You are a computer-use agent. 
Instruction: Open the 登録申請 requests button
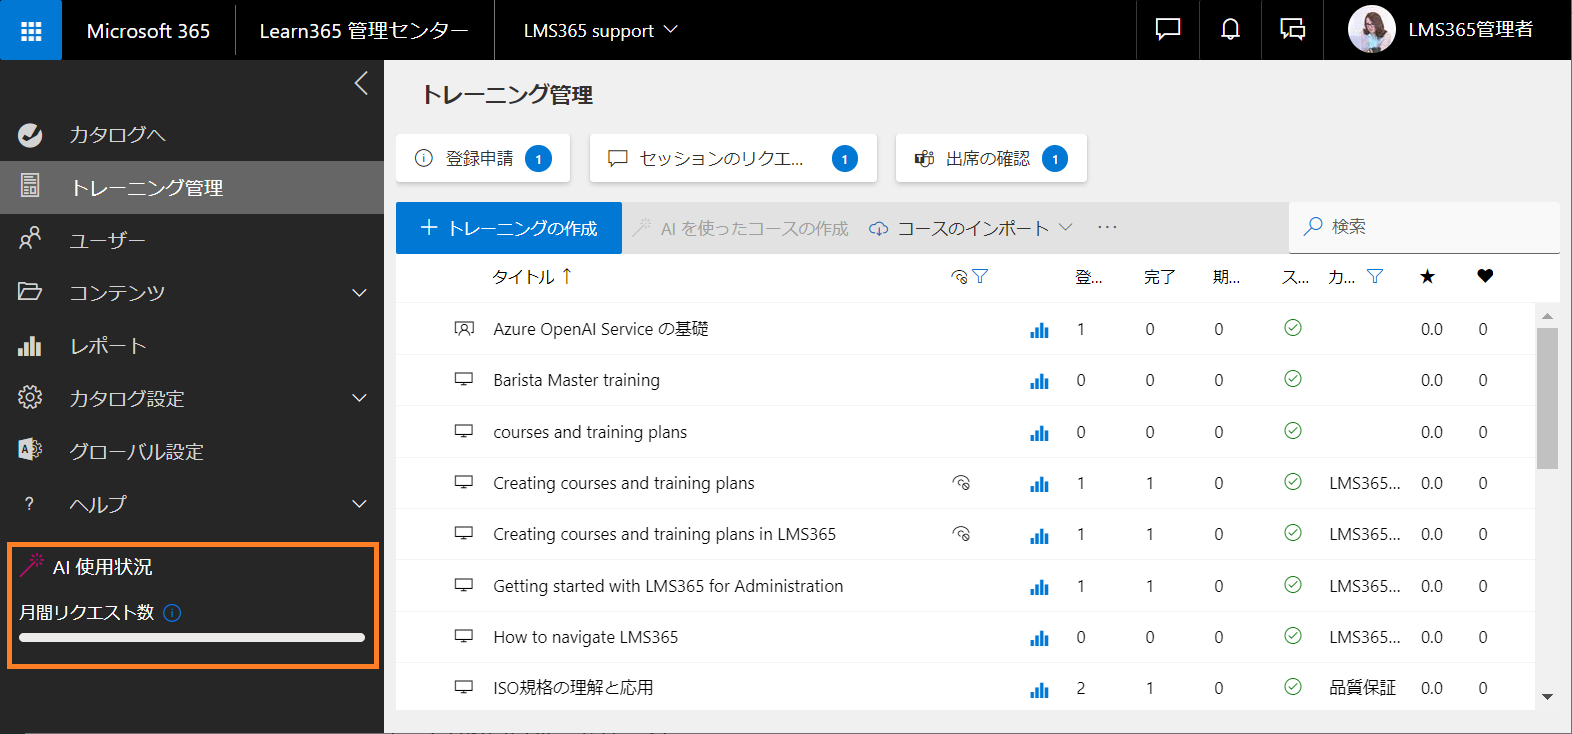[x=483, y=158]
